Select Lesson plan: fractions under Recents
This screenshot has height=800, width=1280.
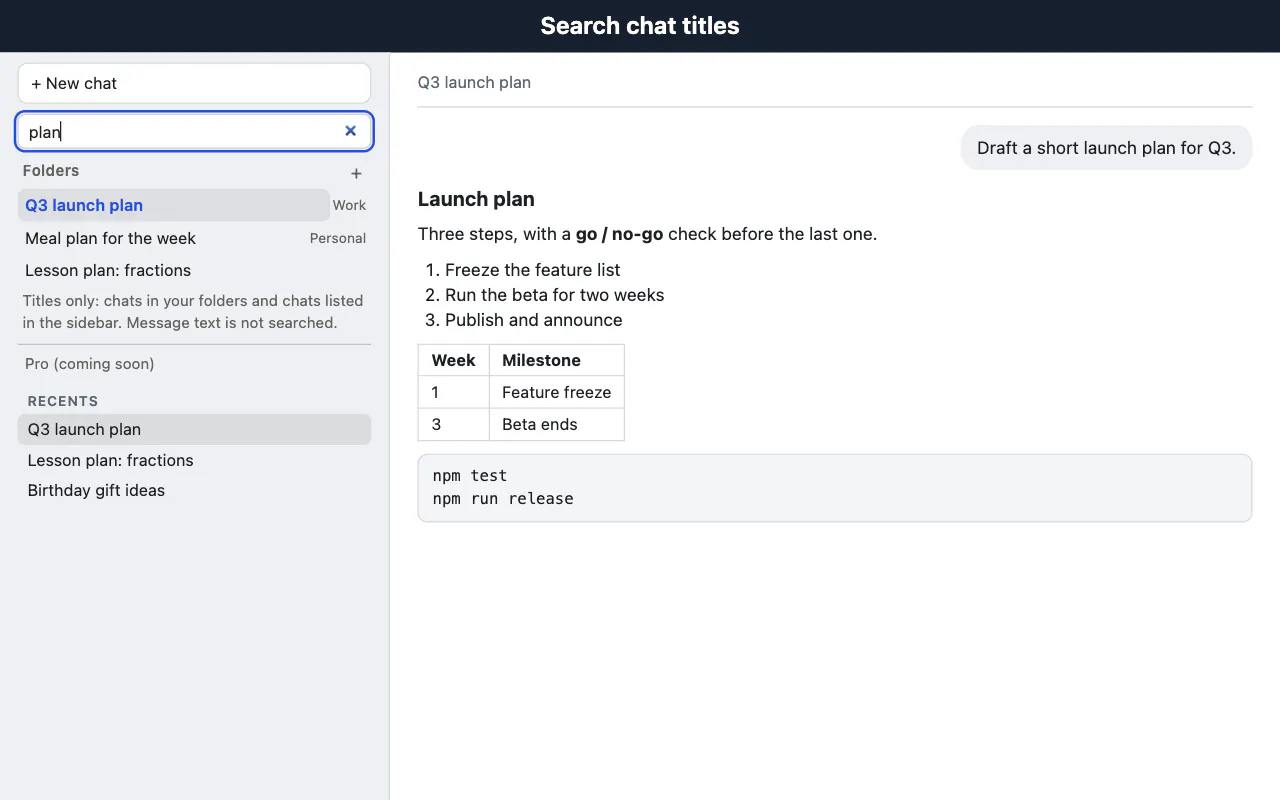[x=194, y=460]
